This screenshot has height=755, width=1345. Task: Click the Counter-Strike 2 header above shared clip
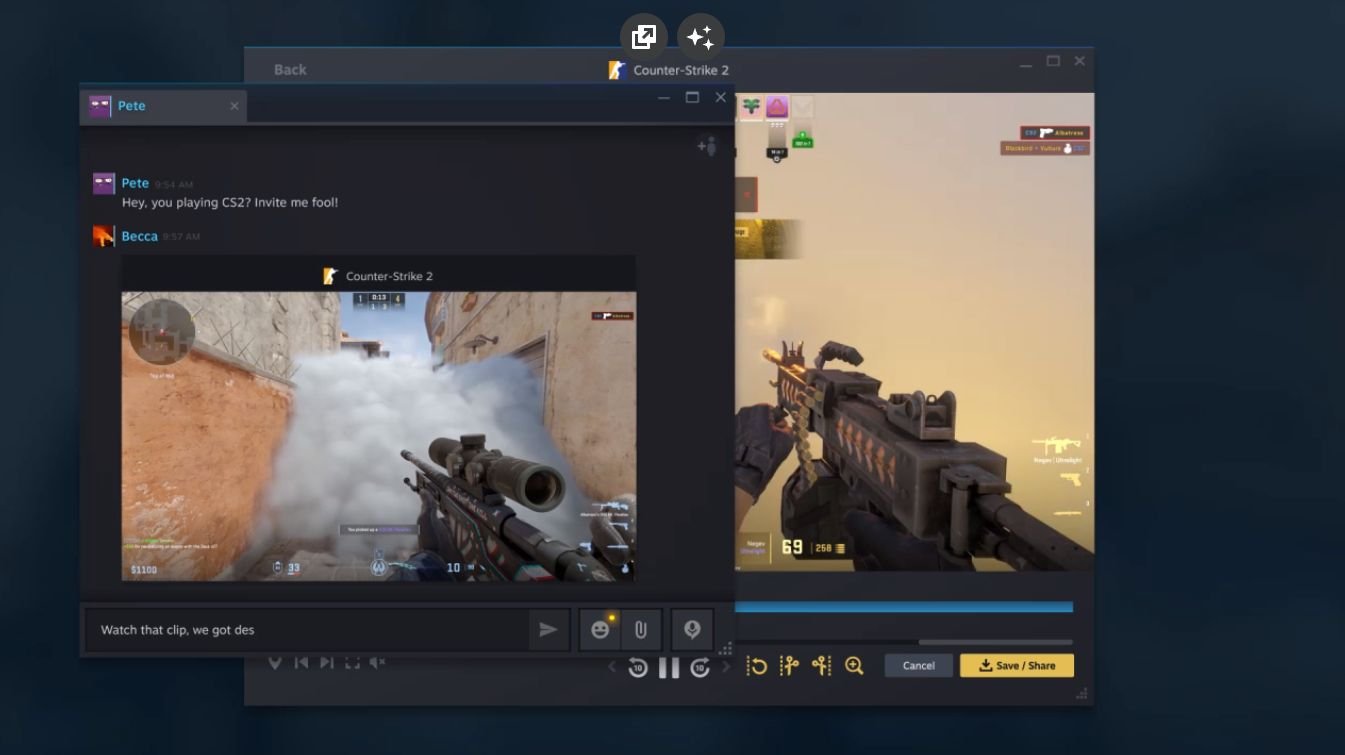(378, 276)
